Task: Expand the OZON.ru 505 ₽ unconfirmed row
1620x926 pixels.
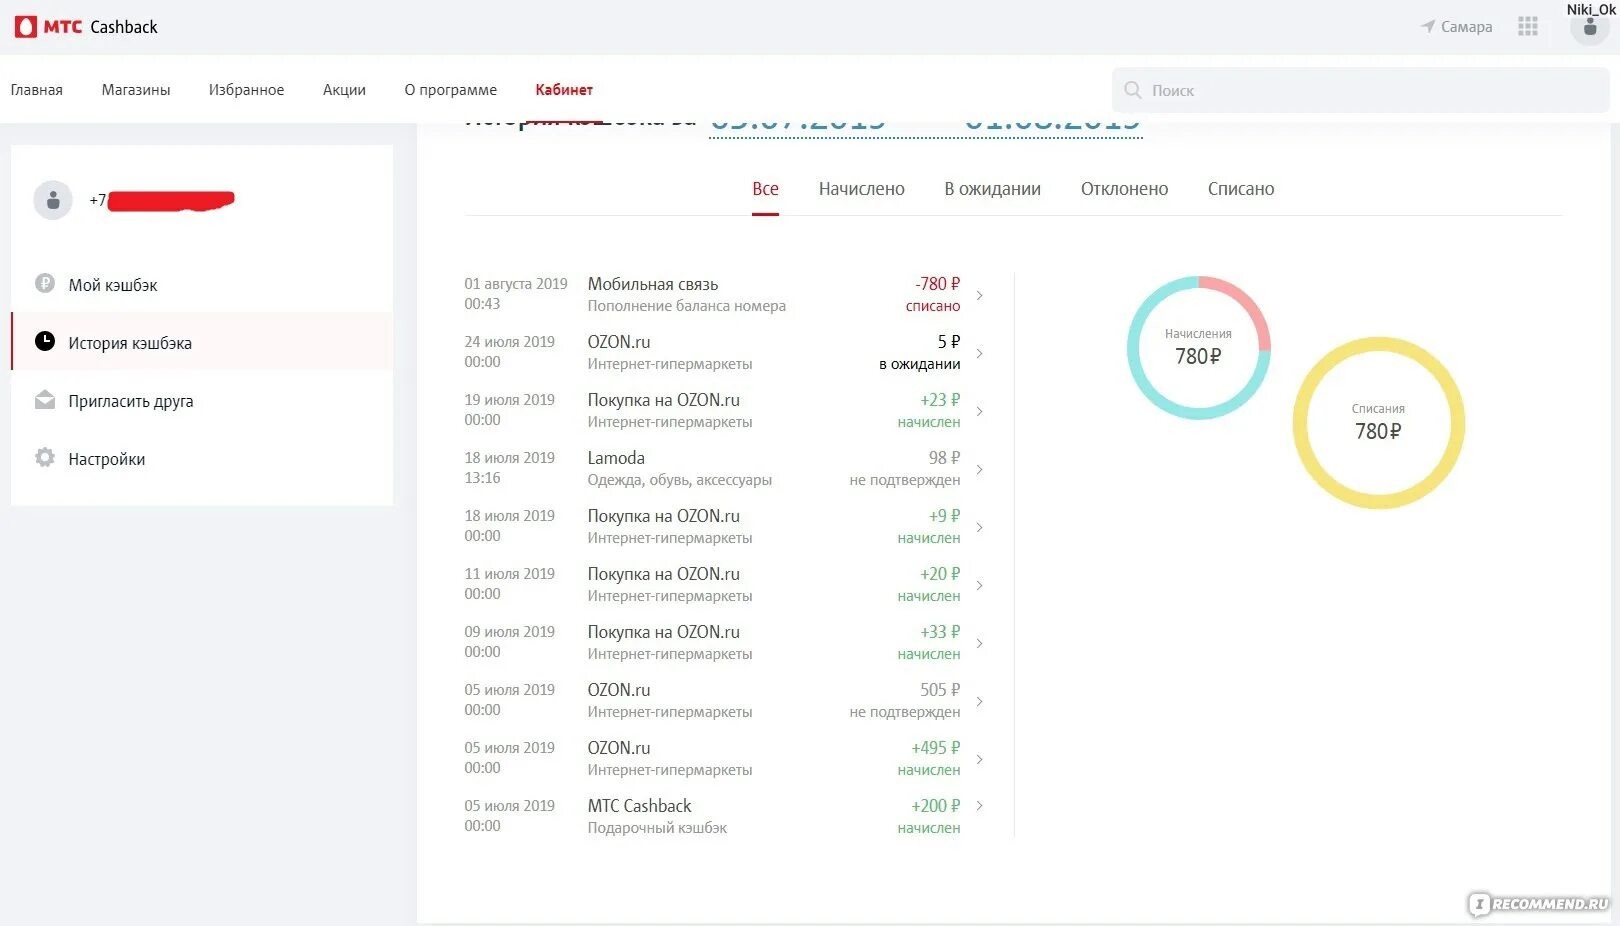Action: (979, 701)
